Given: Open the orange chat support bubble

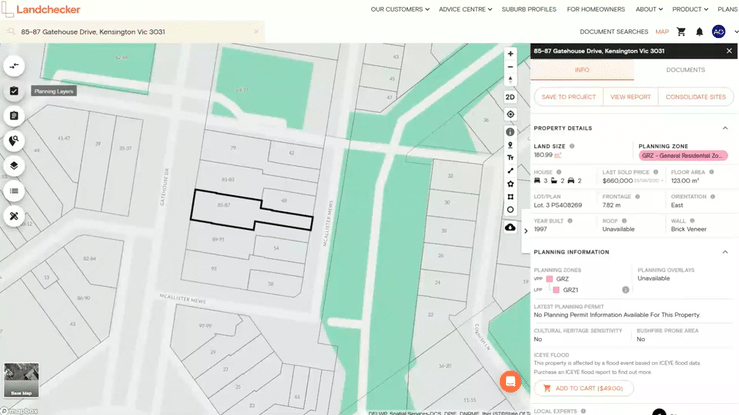Looking at the screenshot, I should [x=510, y=382].
